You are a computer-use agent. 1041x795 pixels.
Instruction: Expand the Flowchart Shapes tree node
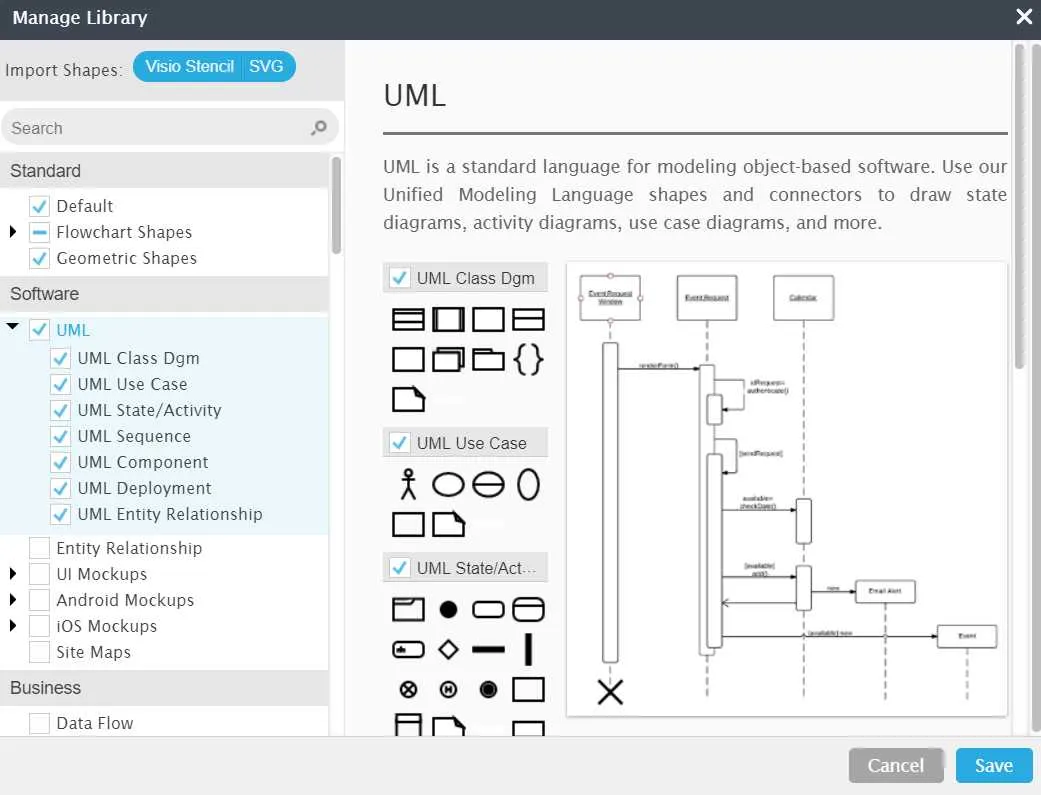click(x=13, y=232)
